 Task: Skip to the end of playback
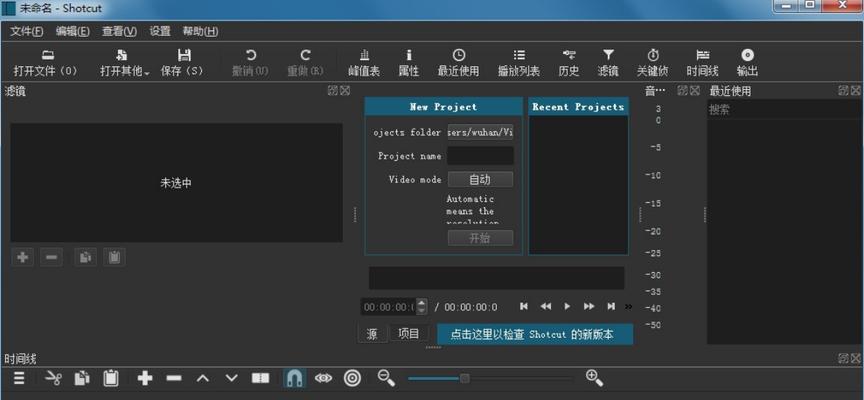tap(611, 306)
